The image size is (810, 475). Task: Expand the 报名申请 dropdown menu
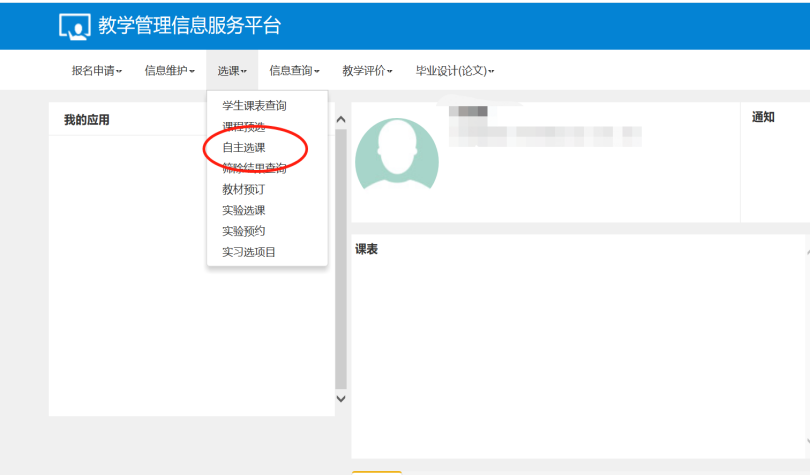click(x=96, y=70)
